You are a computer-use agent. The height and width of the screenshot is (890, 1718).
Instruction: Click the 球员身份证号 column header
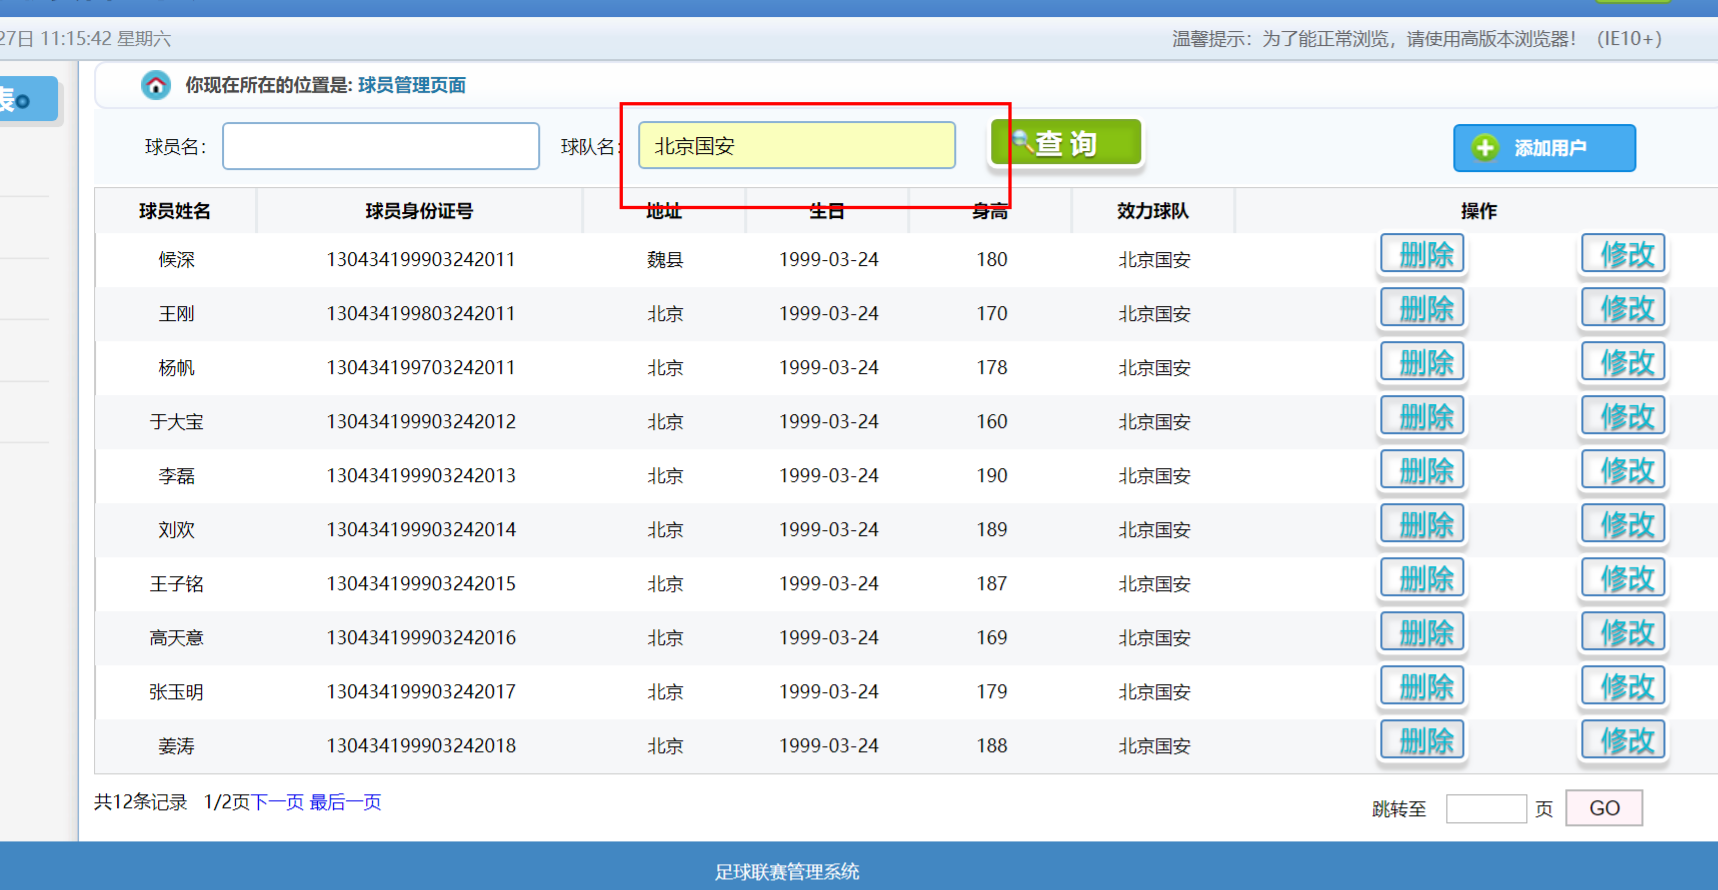point(419,211)
